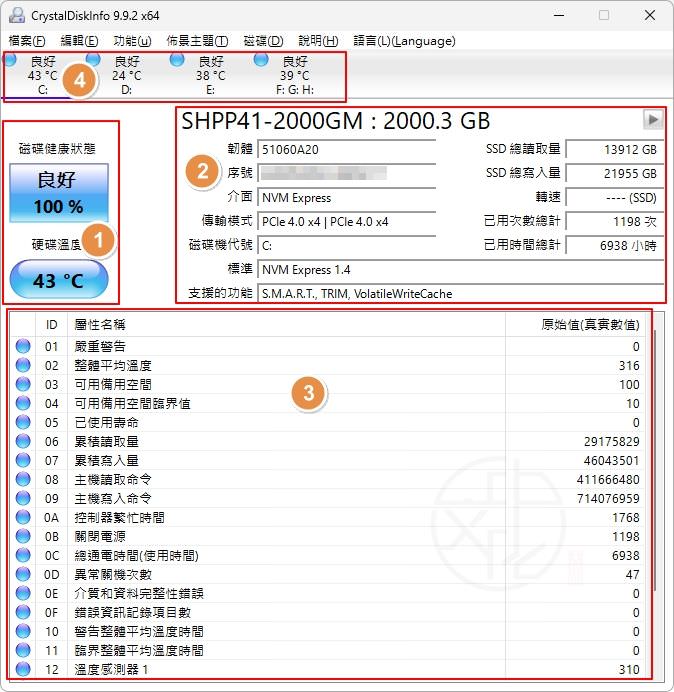Click raw value 1768 of 控制器繁忙時間
Image resolution: width=674 pixels, height=692 pixels.
click(x=626, y=517)
